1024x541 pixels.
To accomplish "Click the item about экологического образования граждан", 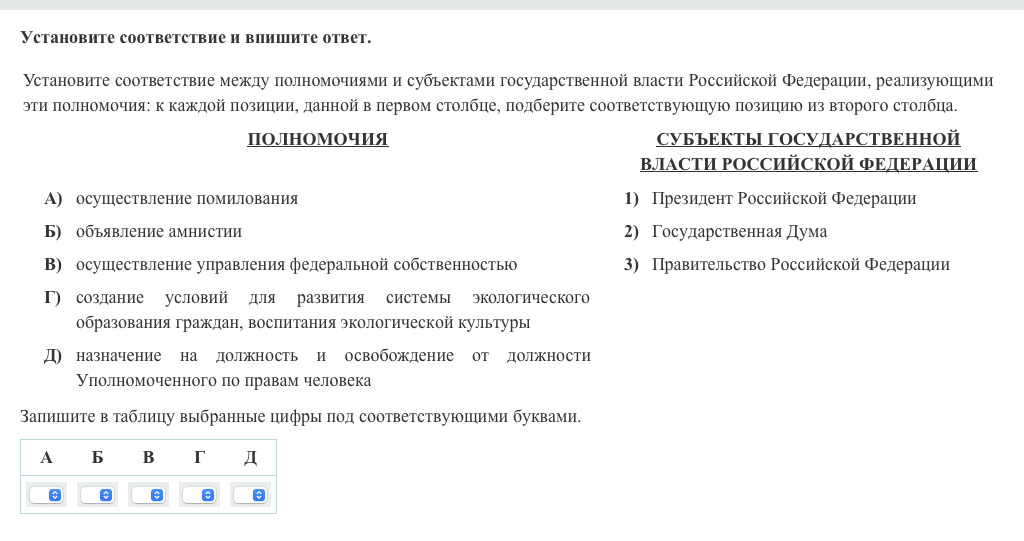I will [x=332, y=310].
